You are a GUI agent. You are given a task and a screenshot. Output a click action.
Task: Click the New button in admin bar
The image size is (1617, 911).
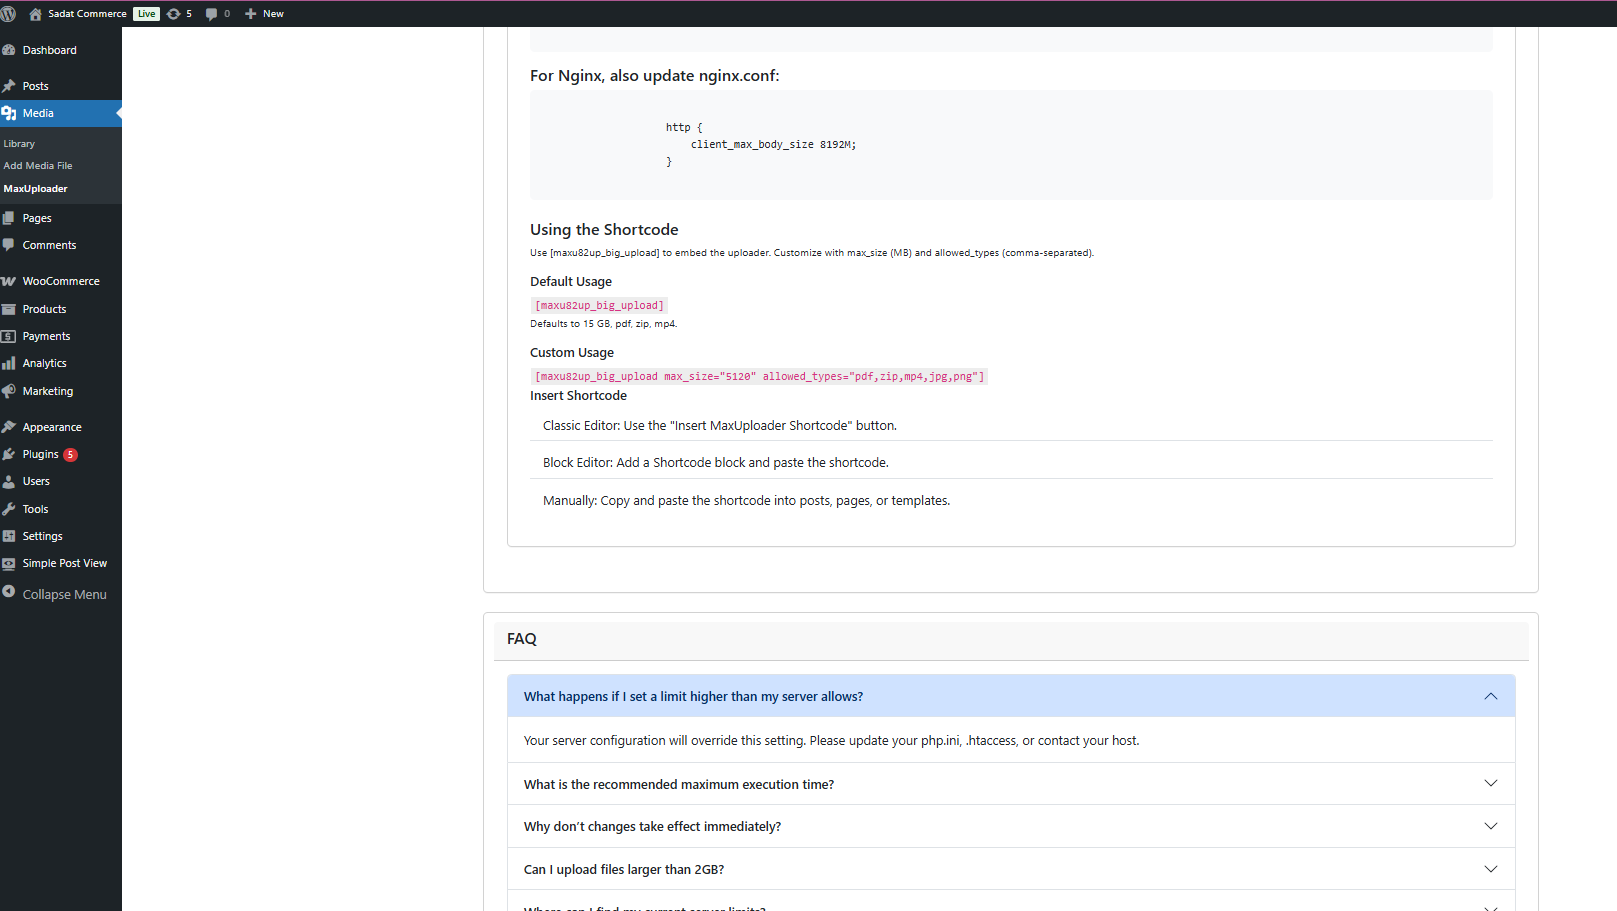click(265, 14)
